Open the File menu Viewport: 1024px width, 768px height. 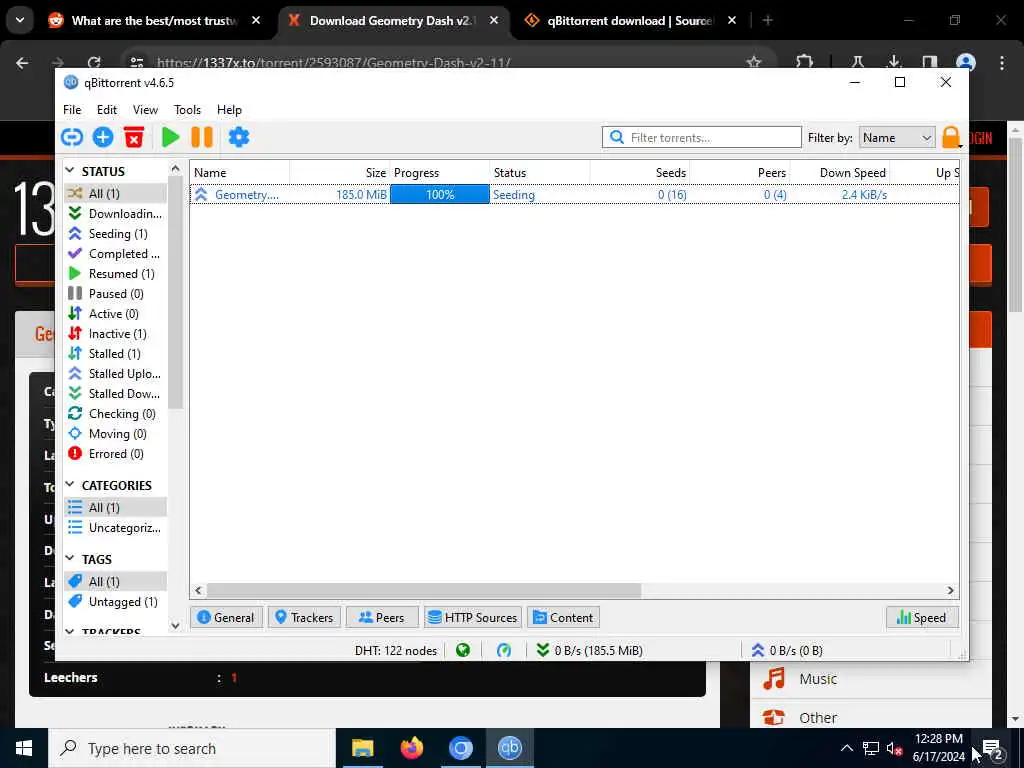tap(72, 110)
